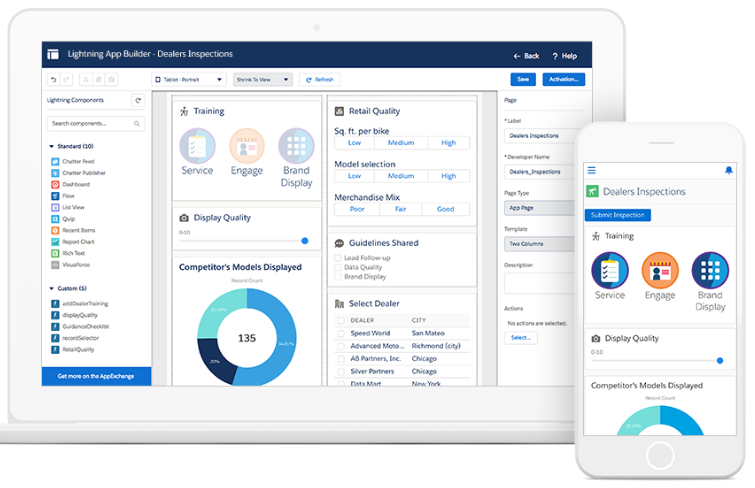Viewport: 755px width, 488px height.
Task: Check the Brand Display guideline checkbox
Action: (338, 277)
